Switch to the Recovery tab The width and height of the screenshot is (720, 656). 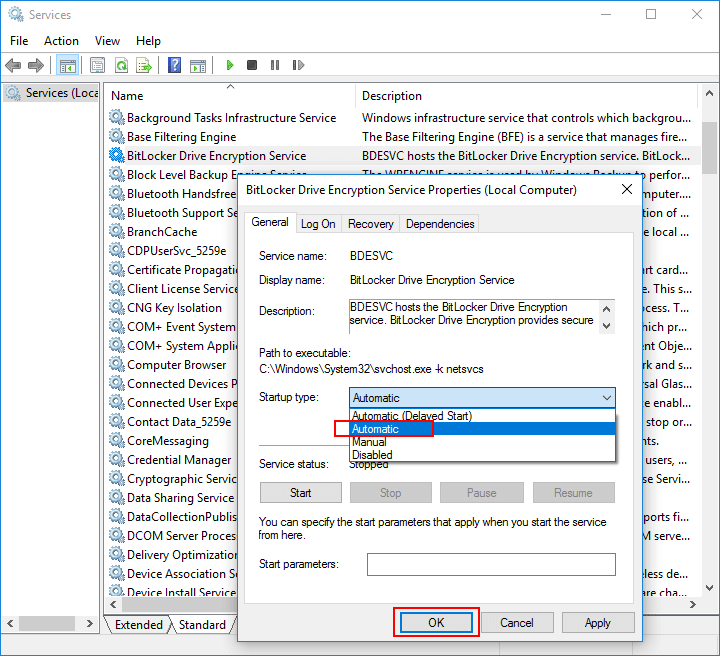(371, 224)
